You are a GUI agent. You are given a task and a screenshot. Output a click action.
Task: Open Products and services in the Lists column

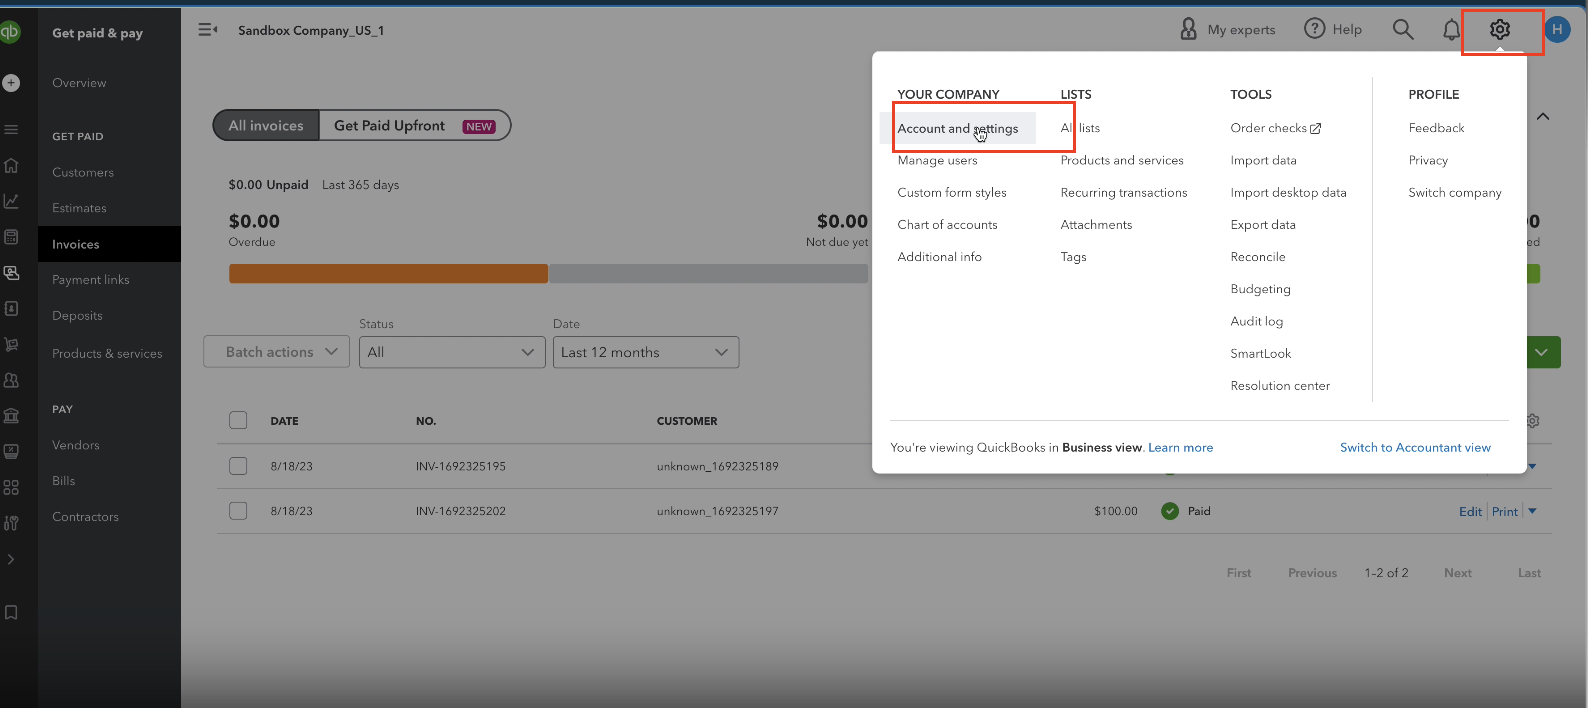click(1122, 160)
